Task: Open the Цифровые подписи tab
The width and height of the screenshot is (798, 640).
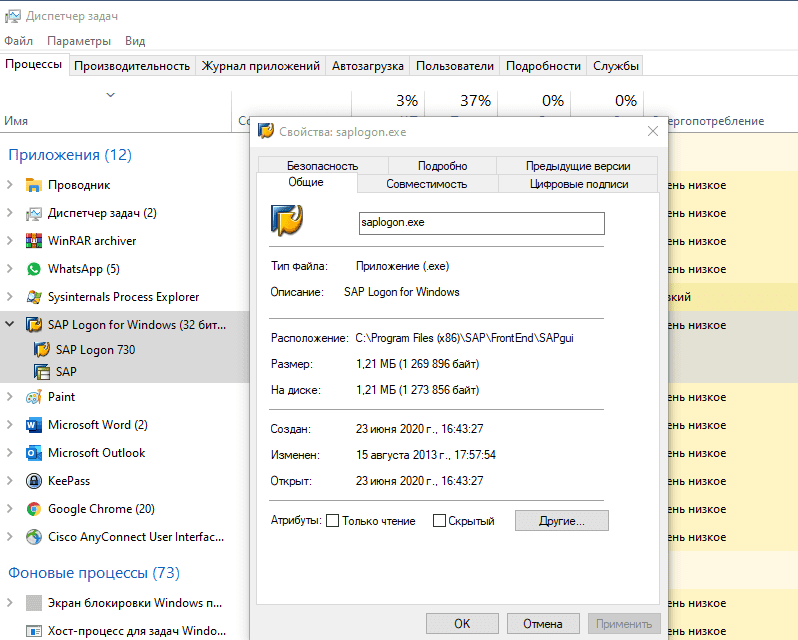Action: [579, 184]
